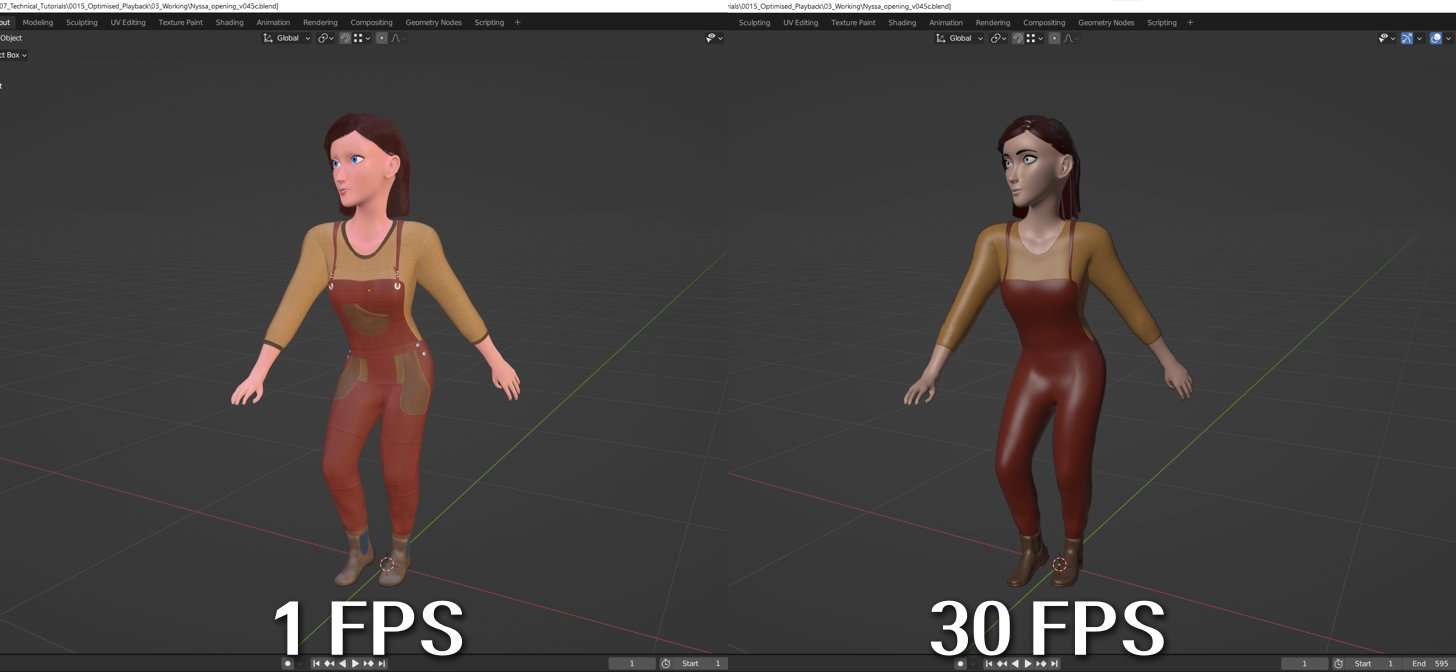Open Animation tab in right window

(946, 22)
